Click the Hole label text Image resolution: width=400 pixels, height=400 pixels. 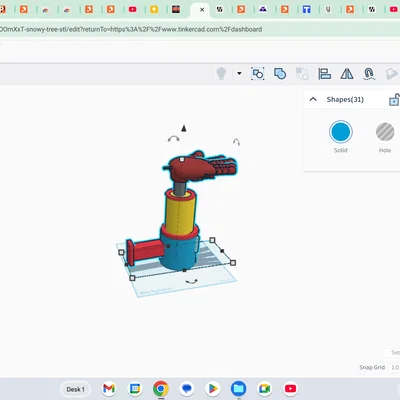pyautogui.click(x=385, y=150)
